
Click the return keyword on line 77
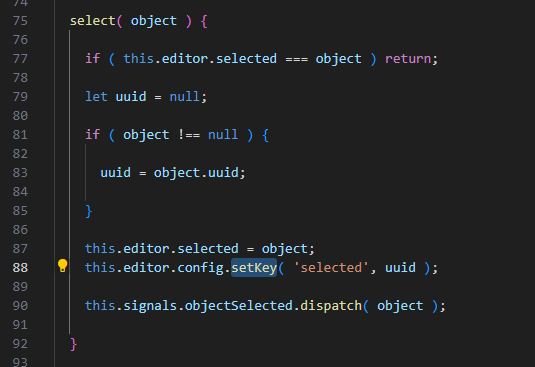point(408,59)
